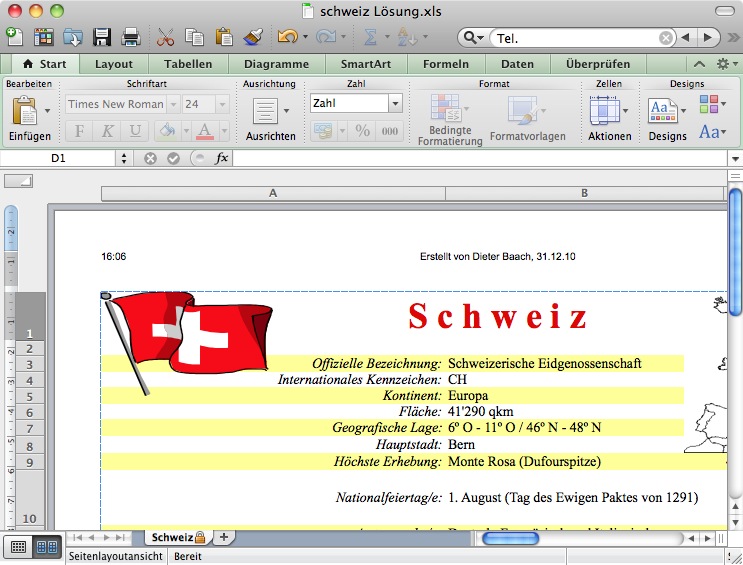Open the cell name box dropdown
The height and width of the screenshot is (565, 743).
tap(124, 158)
